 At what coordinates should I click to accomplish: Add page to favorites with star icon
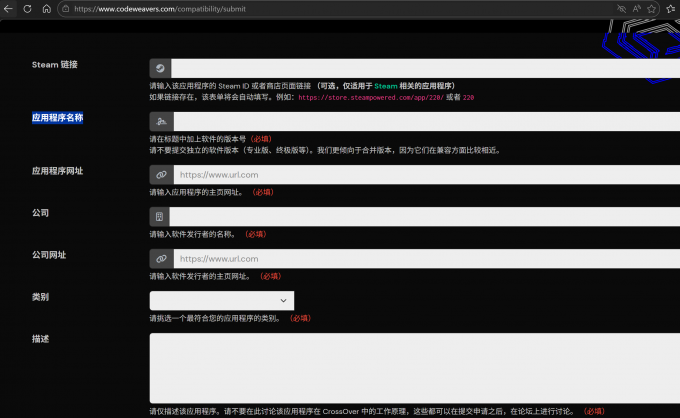(653, 9)
